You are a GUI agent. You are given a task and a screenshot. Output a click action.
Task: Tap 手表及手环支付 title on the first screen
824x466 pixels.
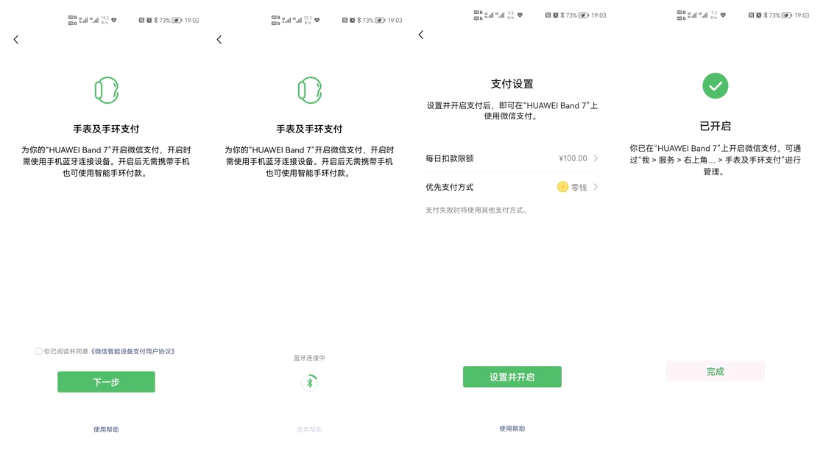click(106, 129)
